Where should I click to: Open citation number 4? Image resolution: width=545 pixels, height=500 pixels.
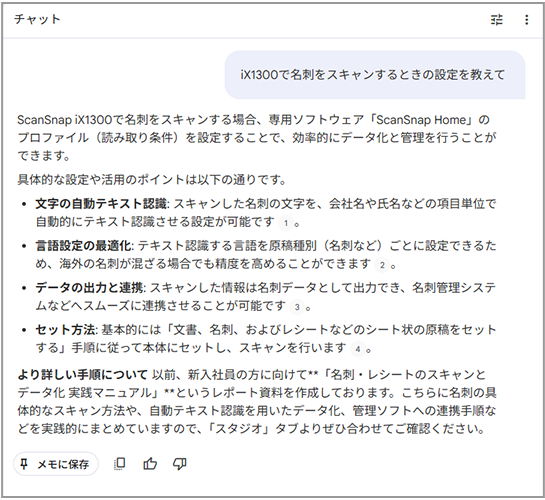click(358, 349)
